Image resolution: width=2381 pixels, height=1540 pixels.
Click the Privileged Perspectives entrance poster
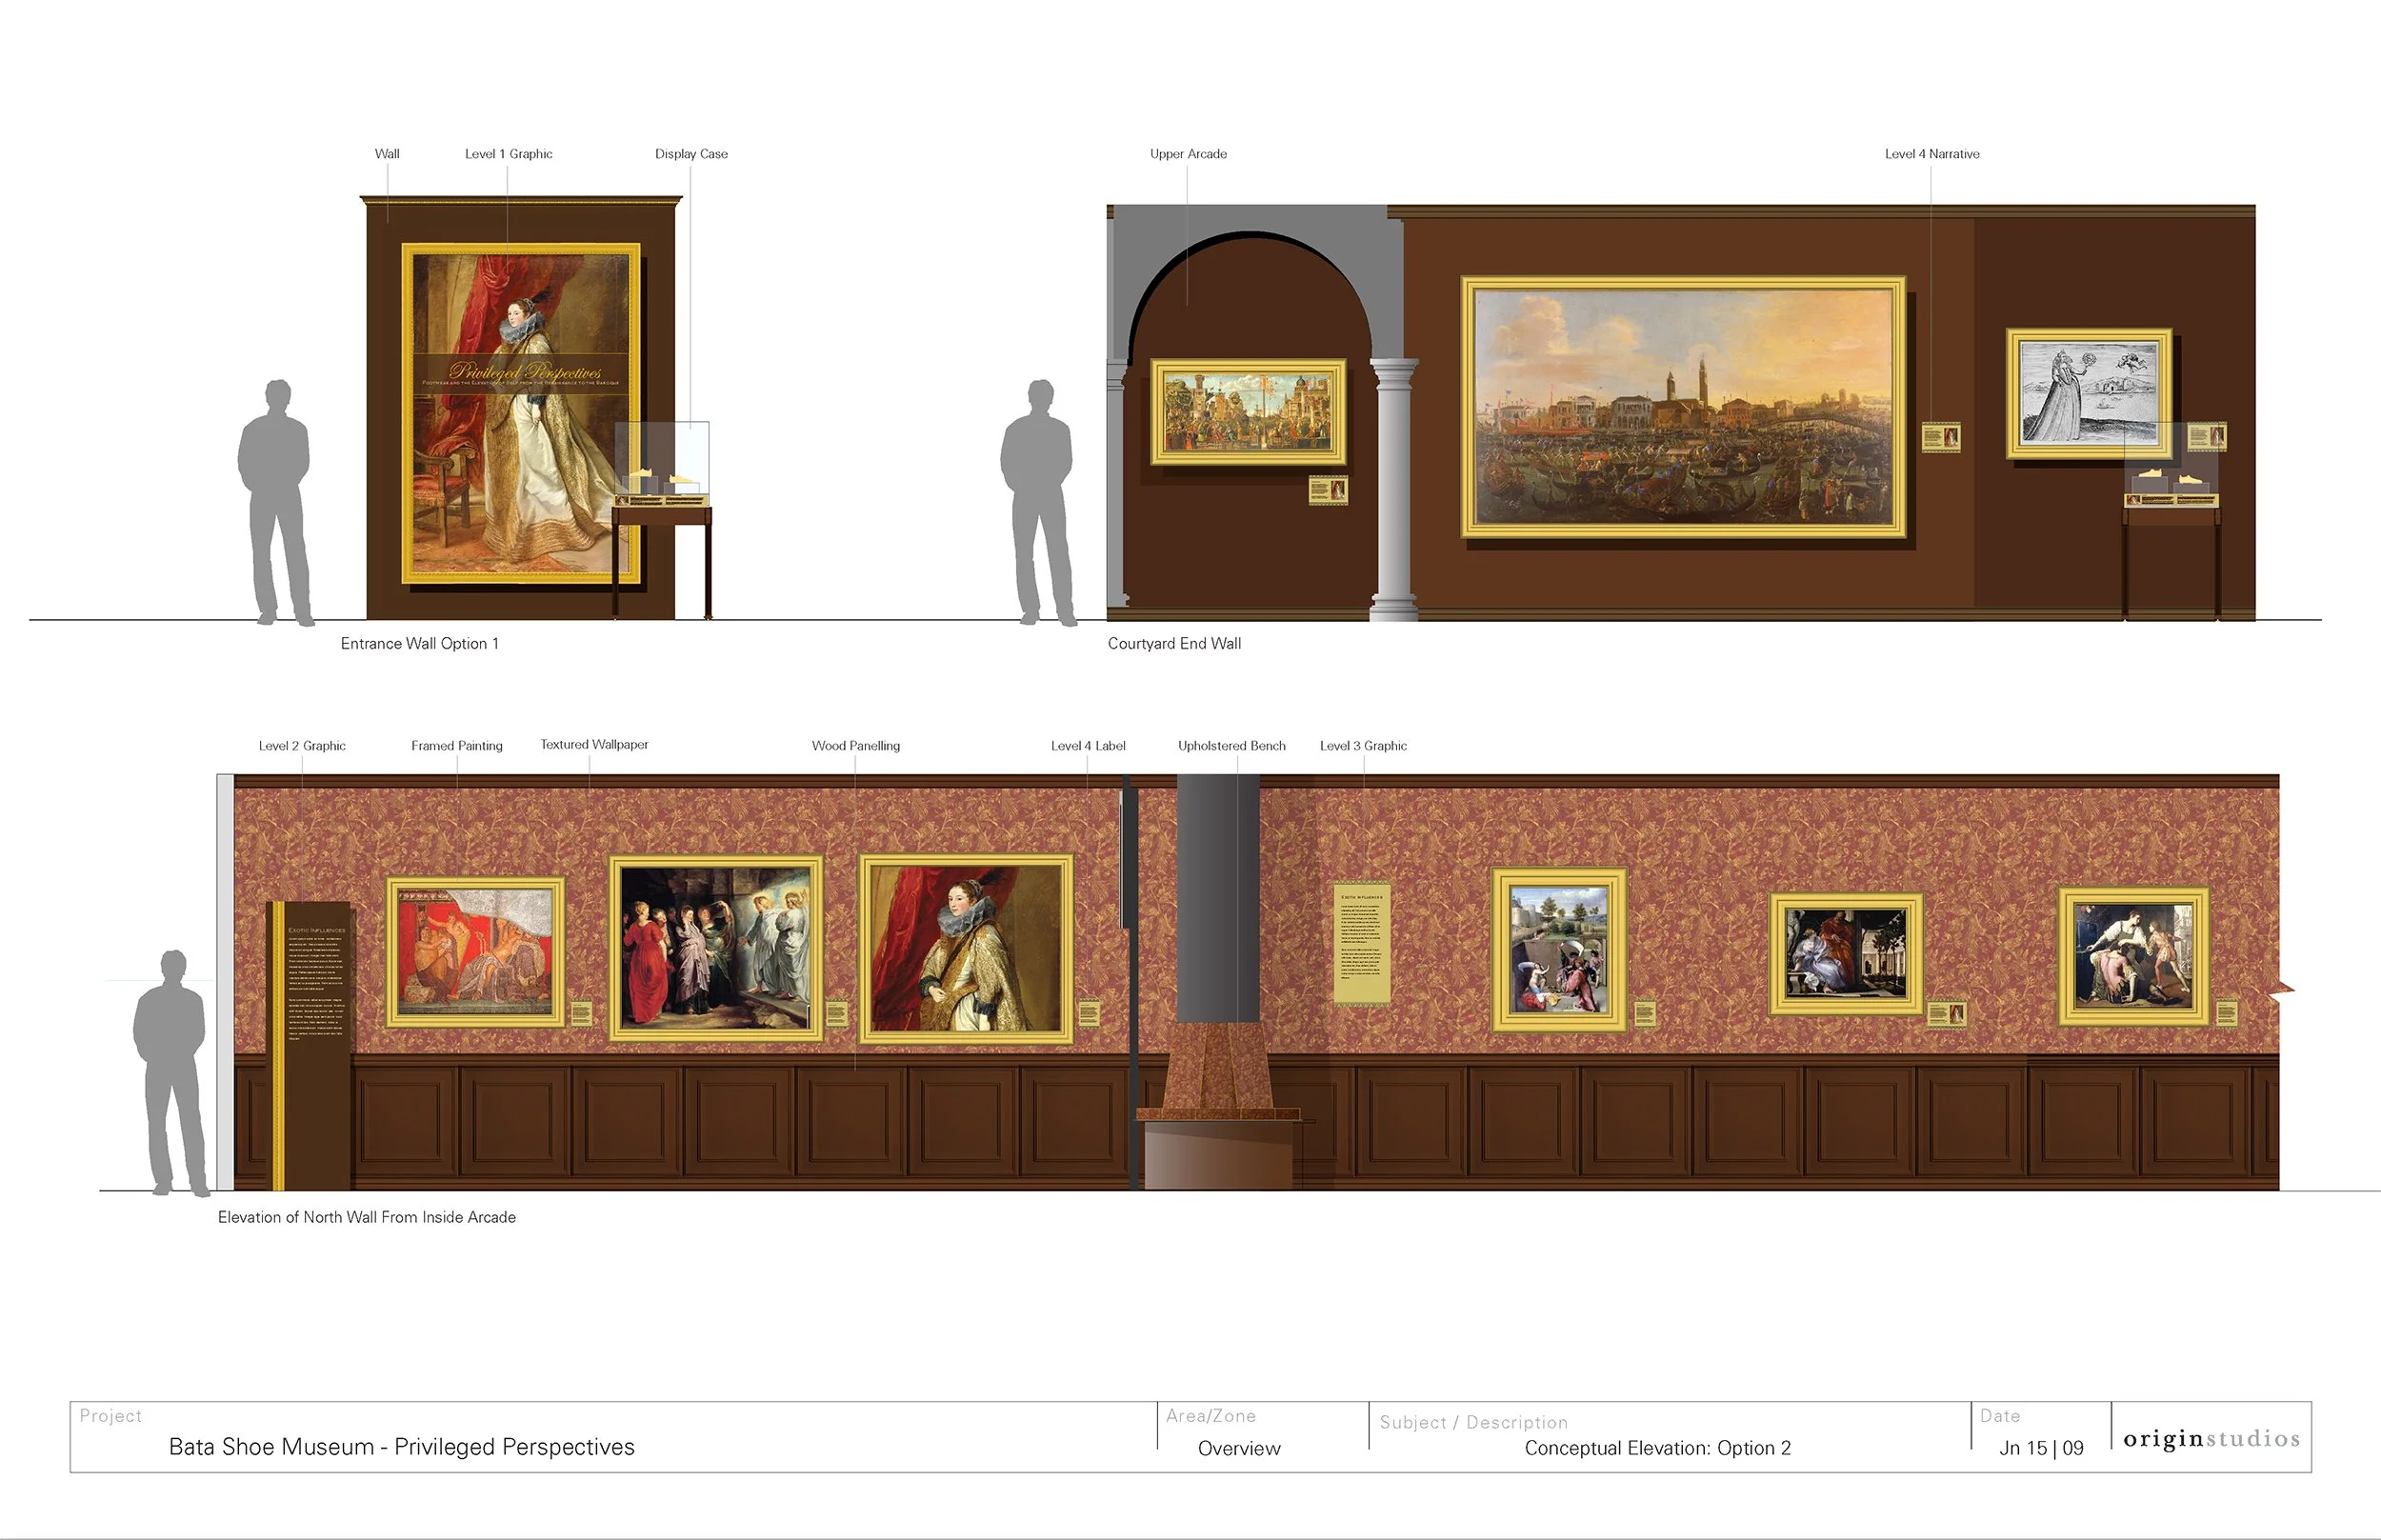[520, 413]
